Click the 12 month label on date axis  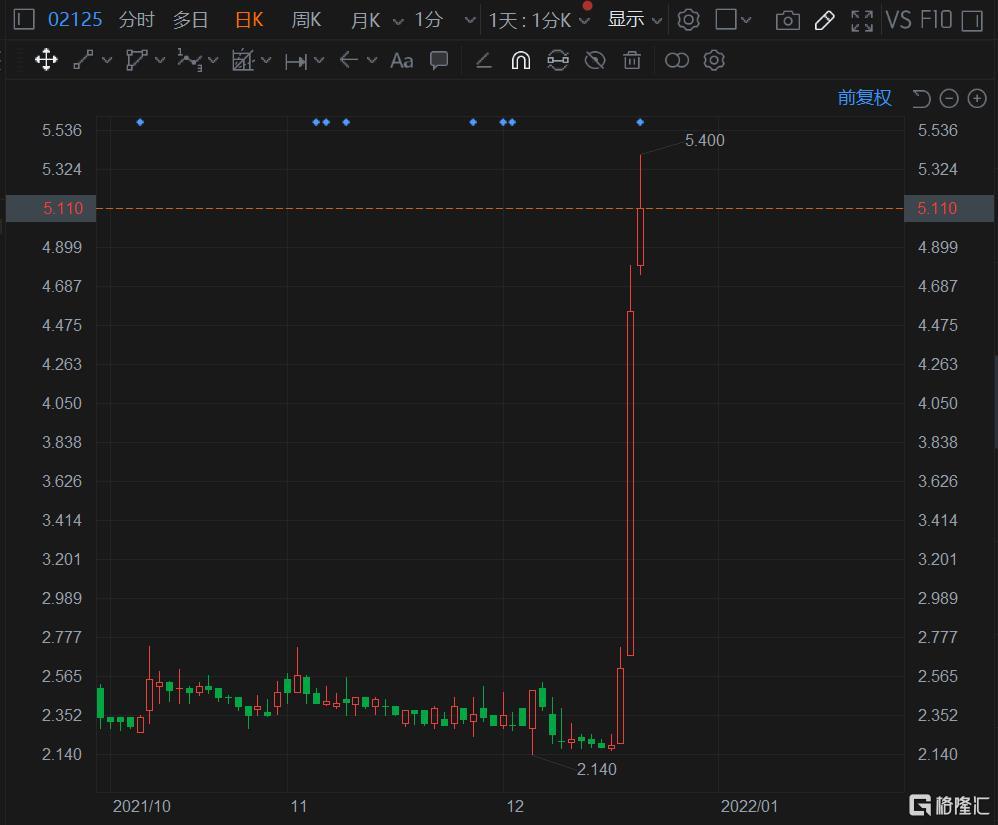click(x=515, y=807)
